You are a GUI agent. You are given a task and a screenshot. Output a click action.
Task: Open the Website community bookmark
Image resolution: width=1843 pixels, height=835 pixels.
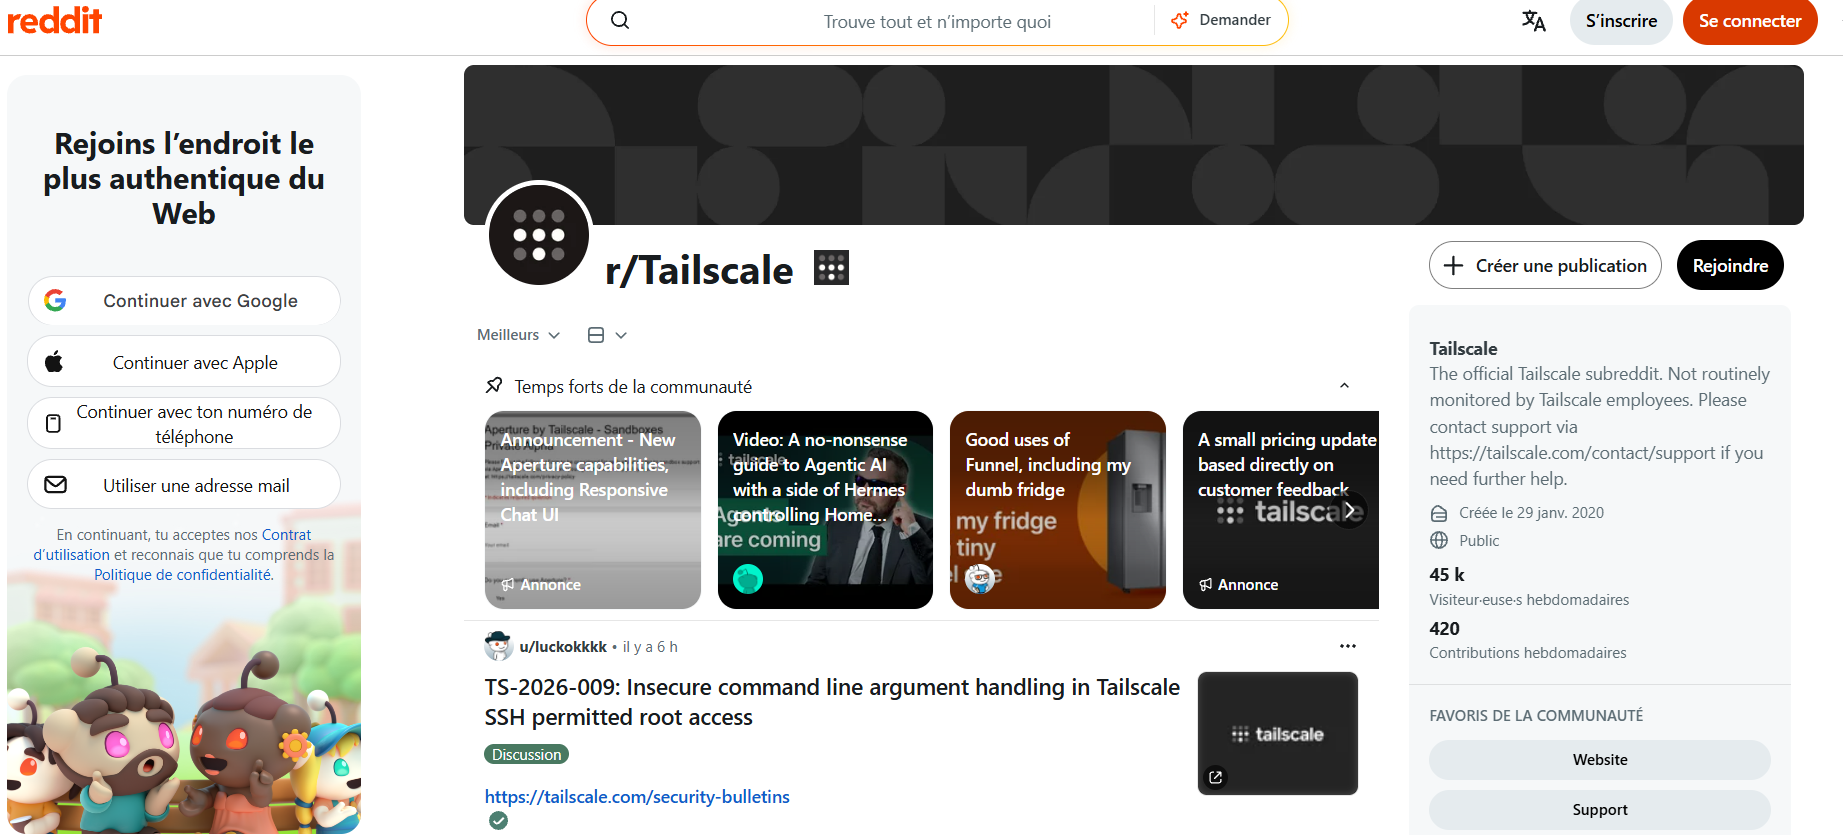tap(1600, 760)
